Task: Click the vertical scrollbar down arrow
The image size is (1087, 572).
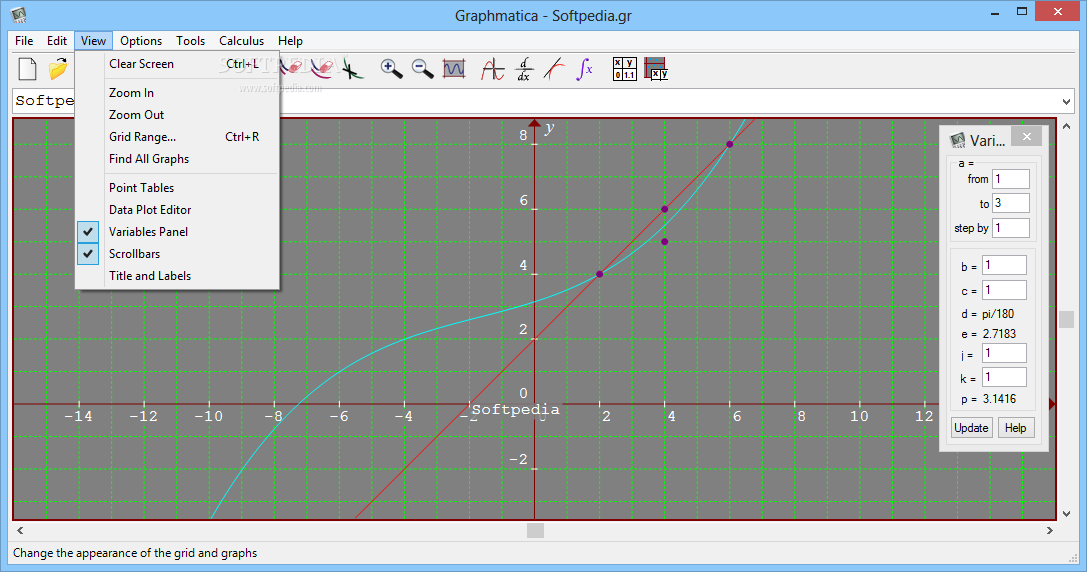Action: pos(1066,514)
